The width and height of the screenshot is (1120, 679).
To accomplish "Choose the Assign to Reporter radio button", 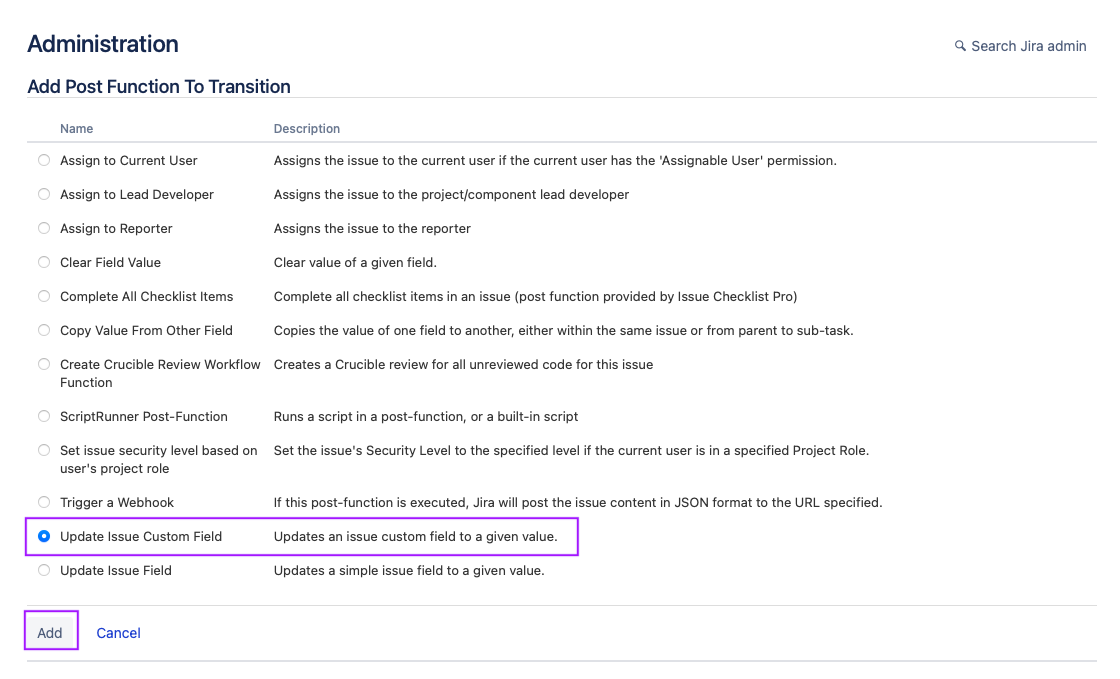I will coord(44,228).
